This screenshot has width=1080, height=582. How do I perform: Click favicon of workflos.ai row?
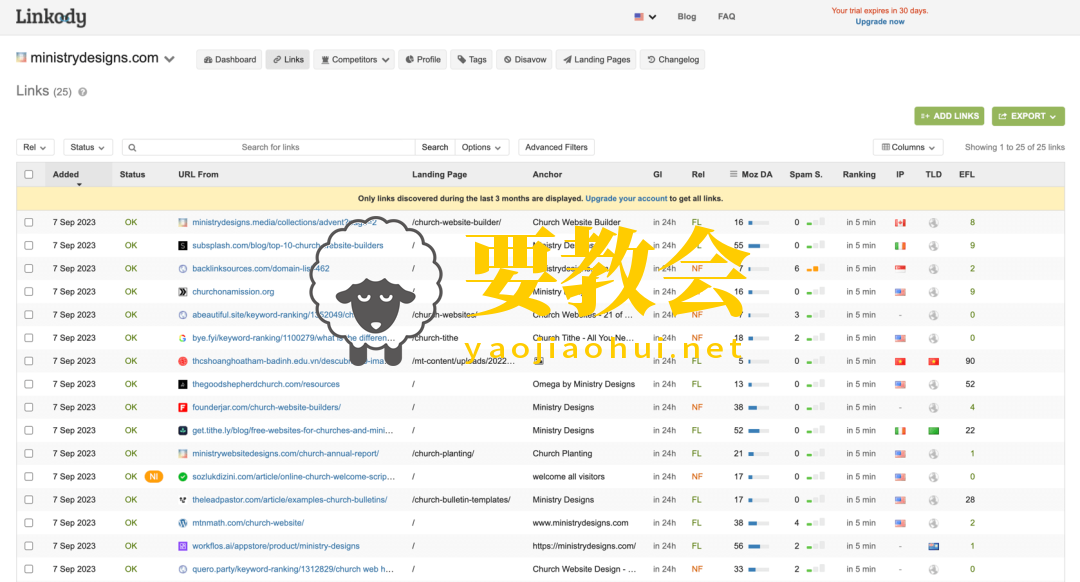tap(183, 546)
